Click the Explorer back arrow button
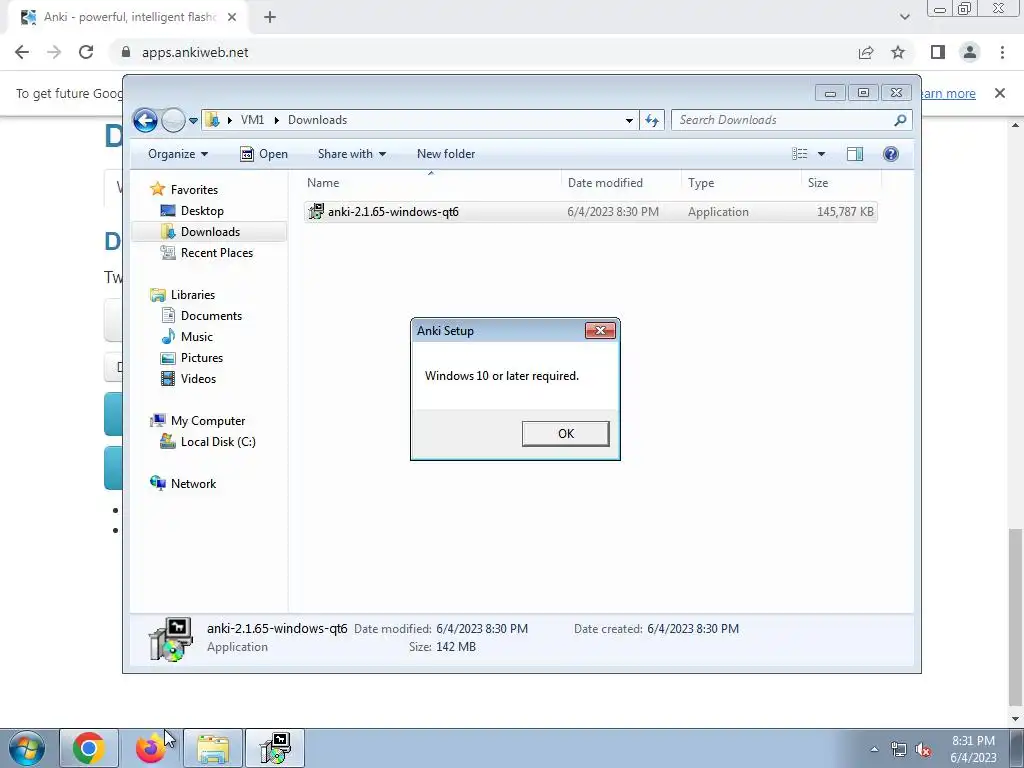This screenshot has width=1024, height=768. (145, 120)
